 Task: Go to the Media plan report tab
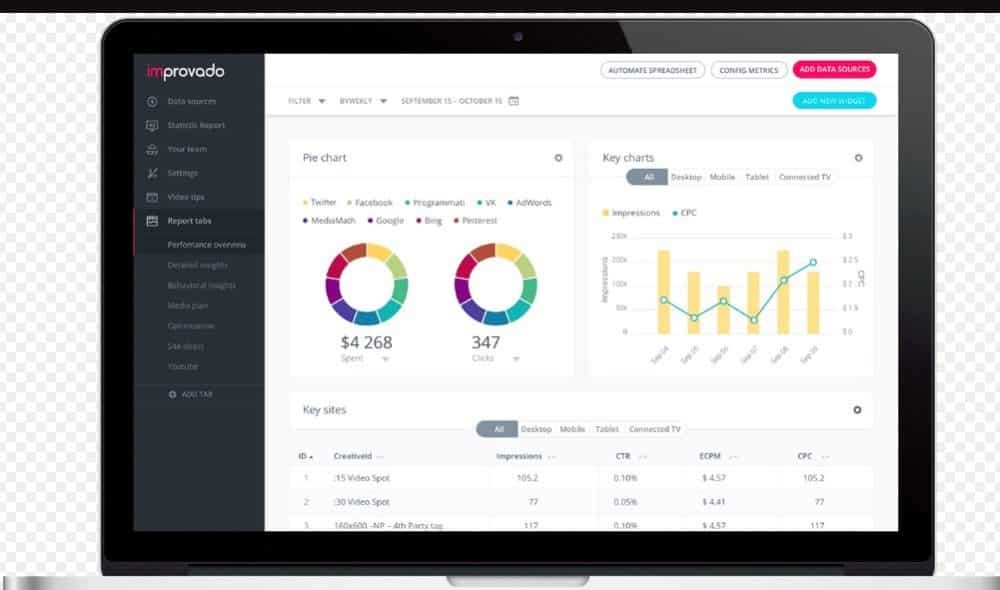click(x=189, y=306)
